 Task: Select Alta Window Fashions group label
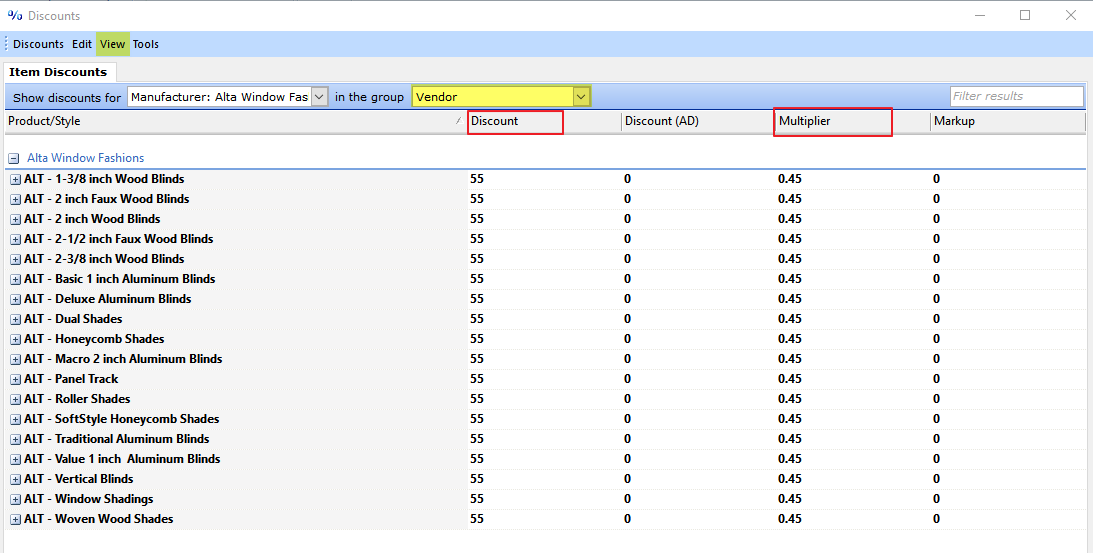point(86,158)
